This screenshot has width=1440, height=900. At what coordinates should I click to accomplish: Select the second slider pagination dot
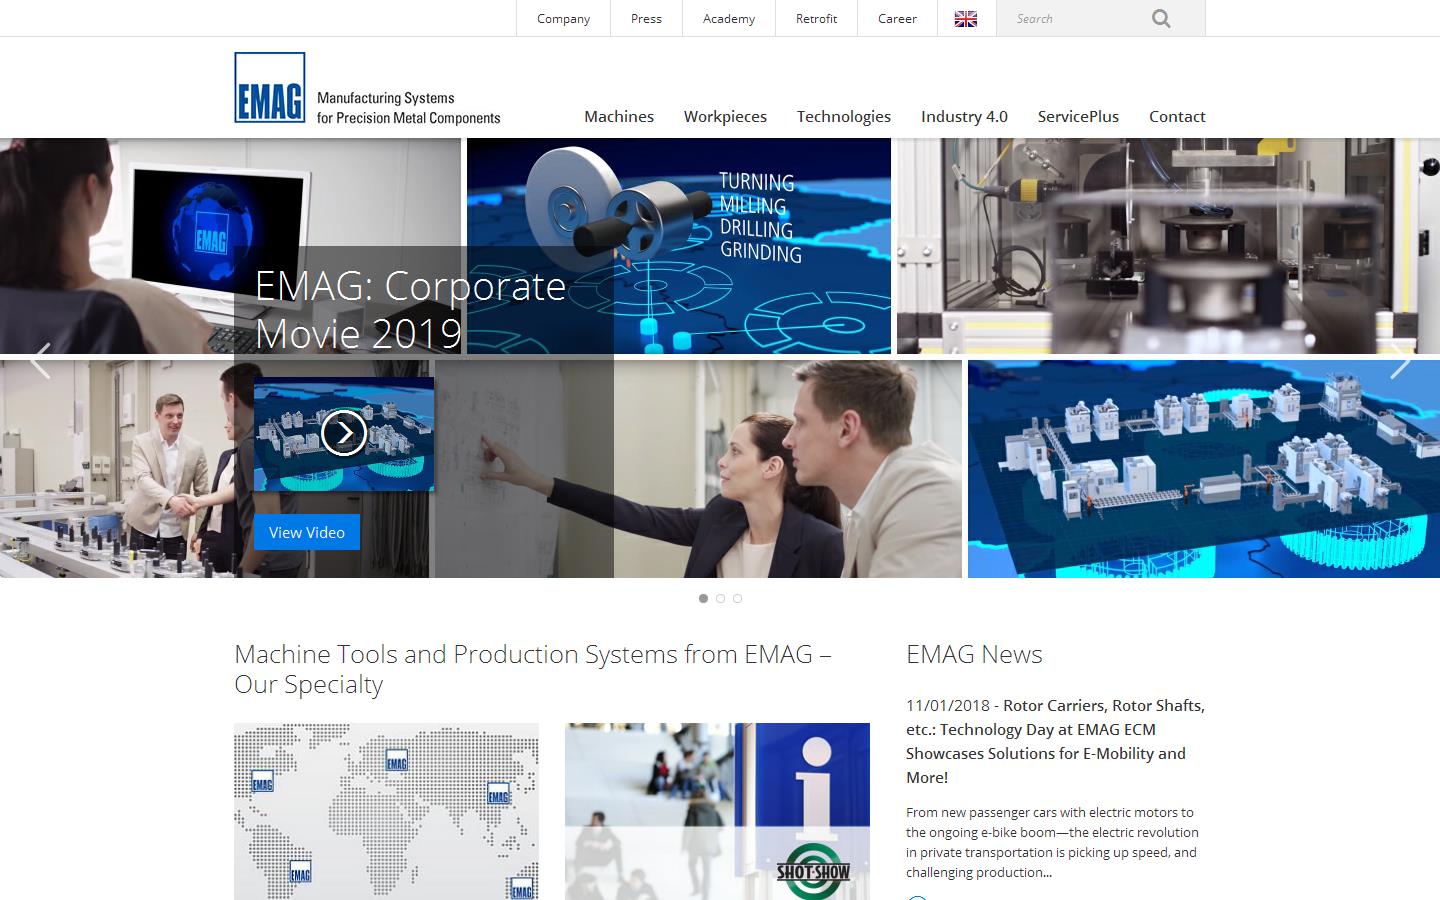(720, 598)
